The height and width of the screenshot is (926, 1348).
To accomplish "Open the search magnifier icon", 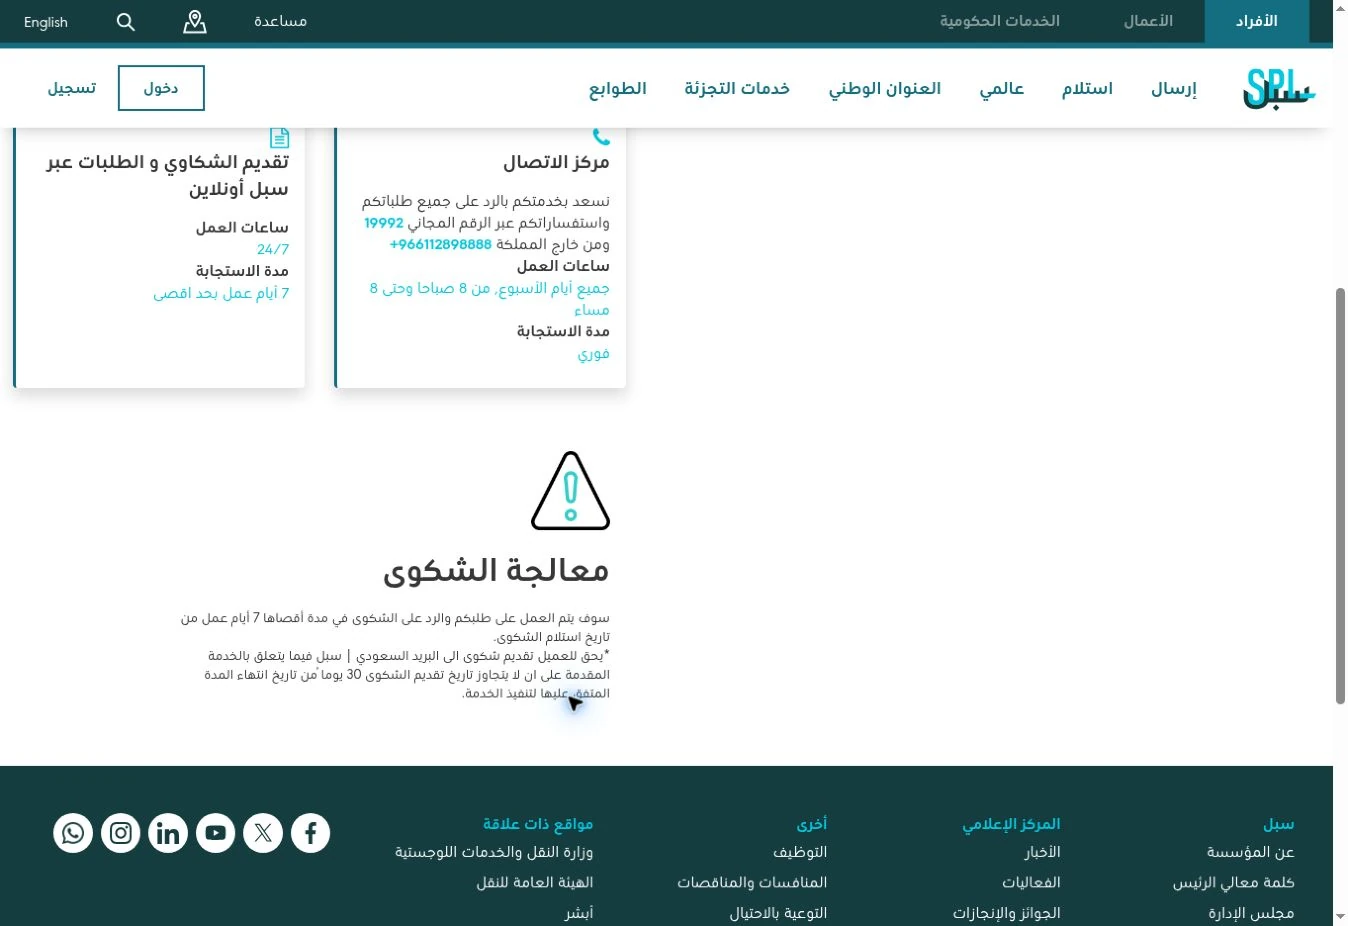I will (x=125, y=22).
